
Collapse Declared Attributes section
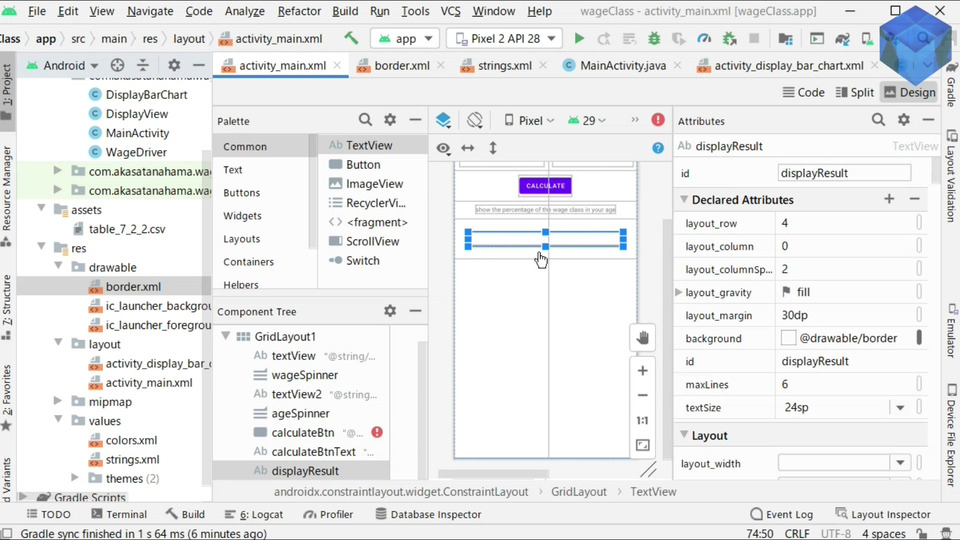coord(684,199)
